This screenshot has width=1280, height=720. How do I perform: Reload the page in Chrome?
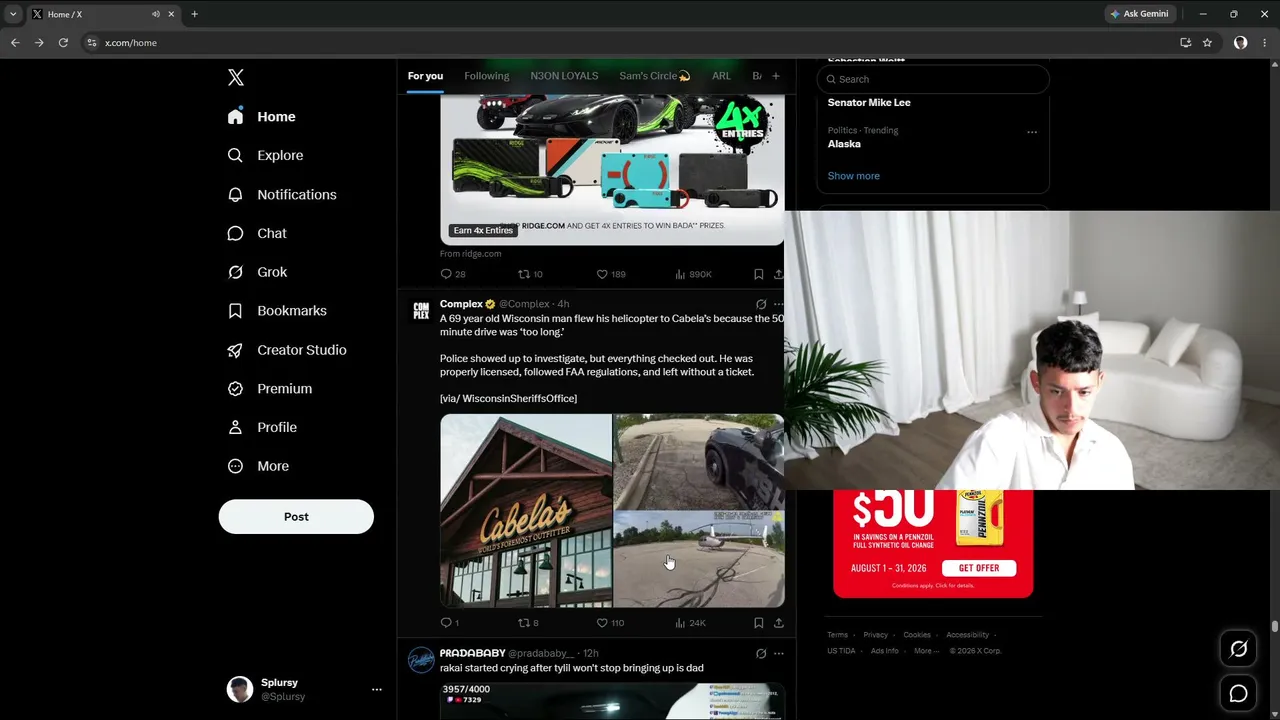click(63, 43)
